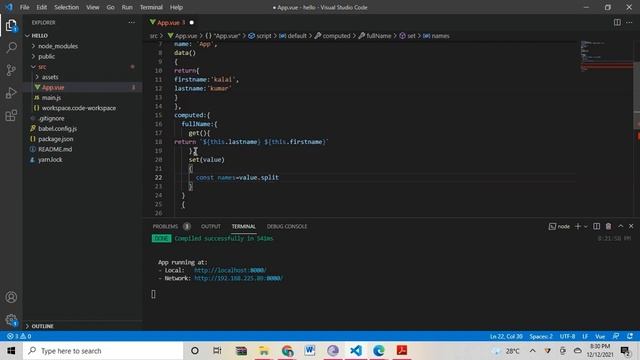The image size is (640, 360).
Task: Switch to the DEBUG CONSOLE tab
Action: [287, 226]
